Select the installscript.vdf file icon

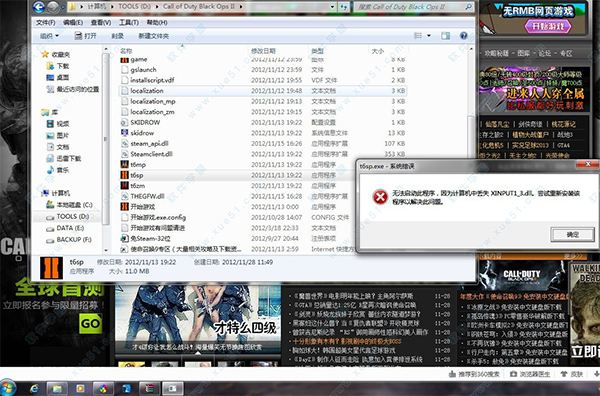124,80
